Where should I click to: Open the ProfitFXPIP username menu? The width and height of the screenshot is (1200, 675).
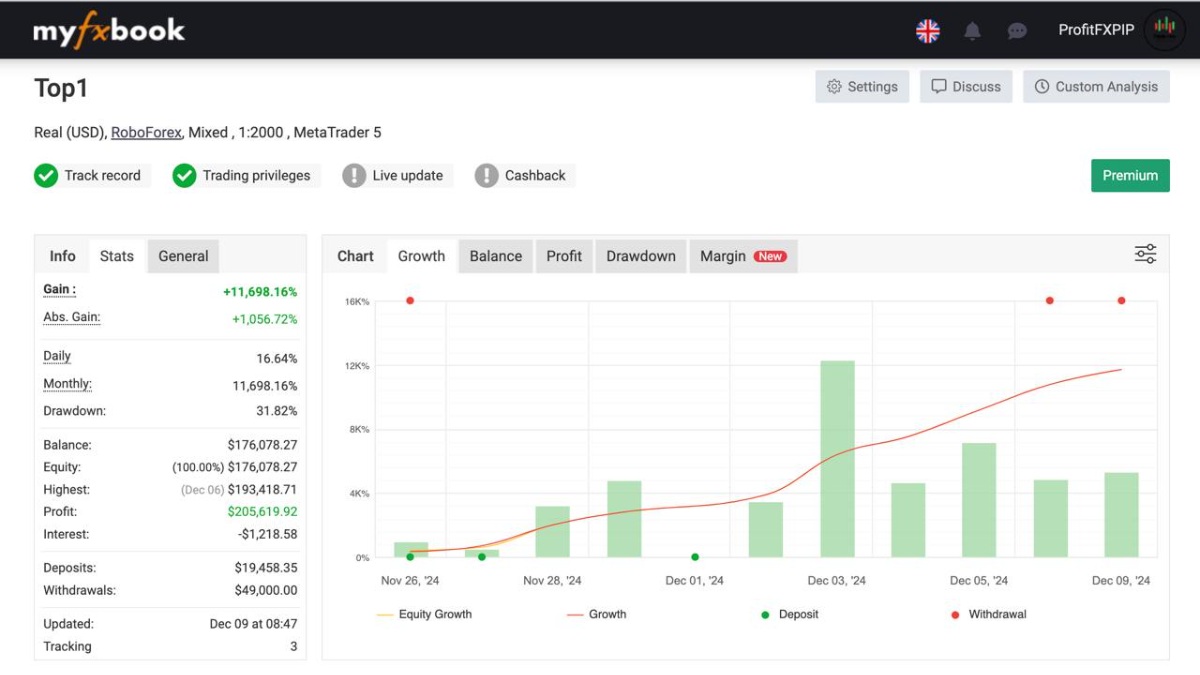pos(1096,30)
